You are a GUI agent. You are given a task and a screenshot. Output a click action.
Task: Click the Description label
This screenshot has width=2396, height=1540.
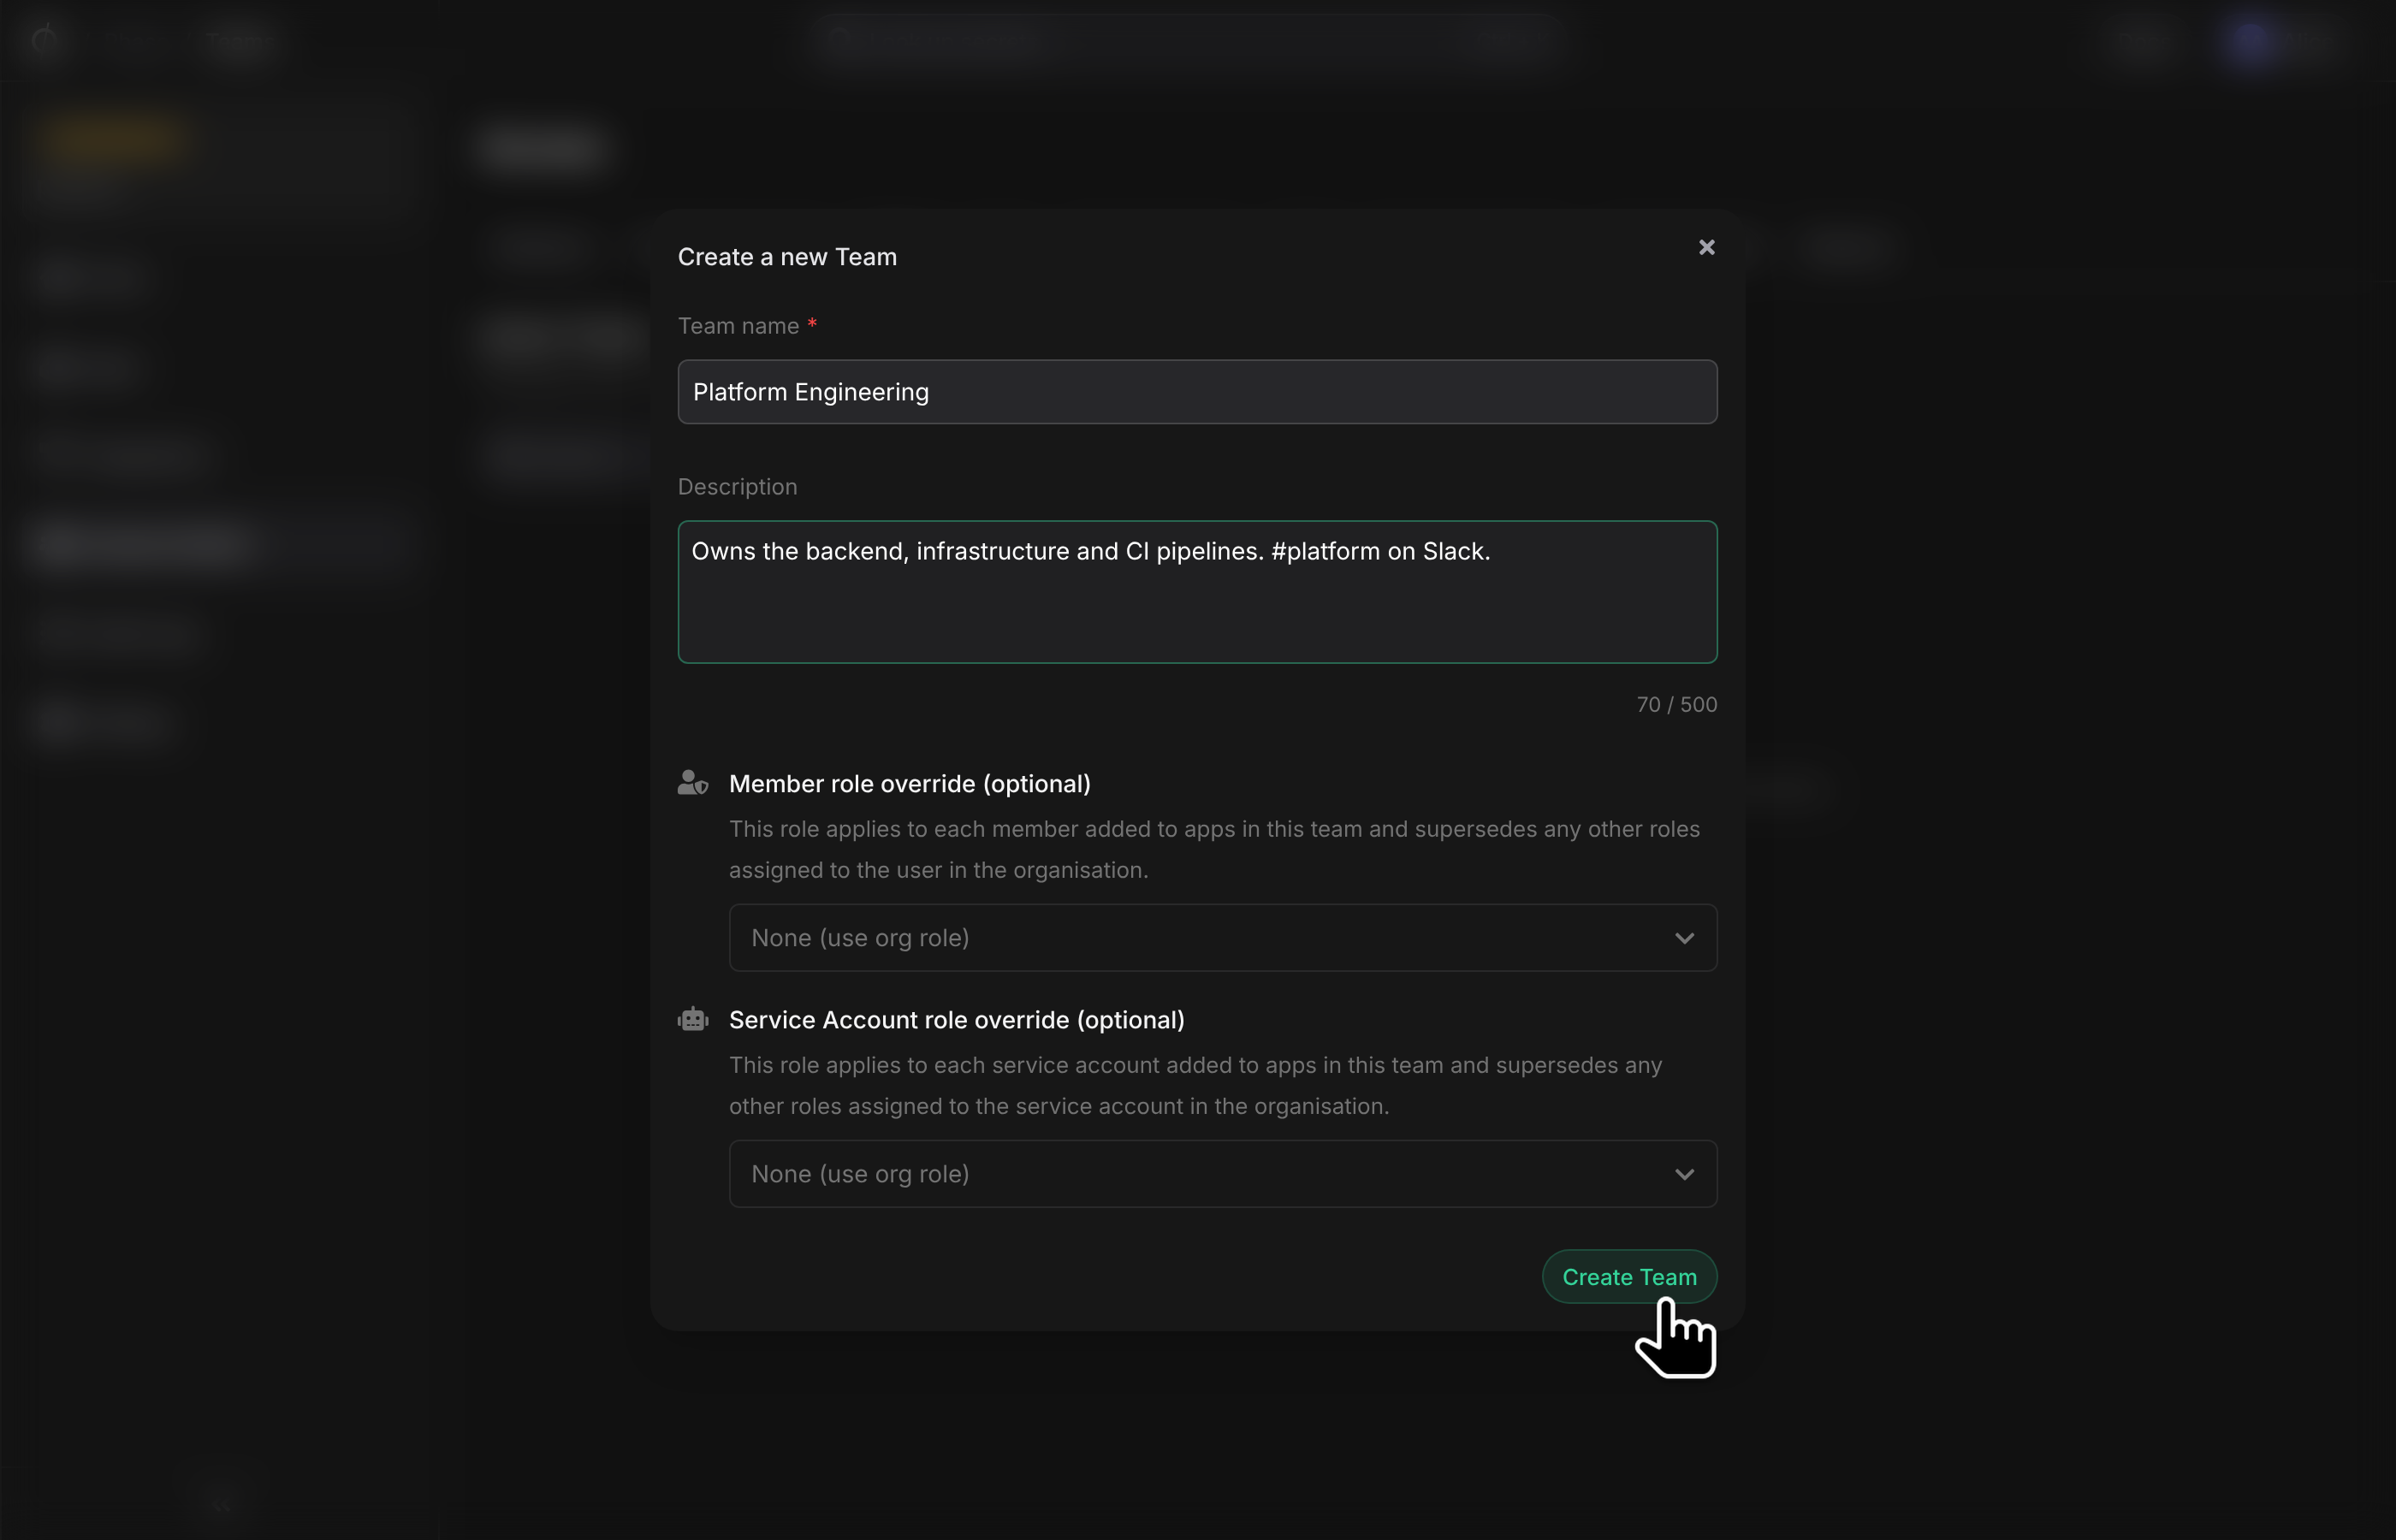pos(737,487)
